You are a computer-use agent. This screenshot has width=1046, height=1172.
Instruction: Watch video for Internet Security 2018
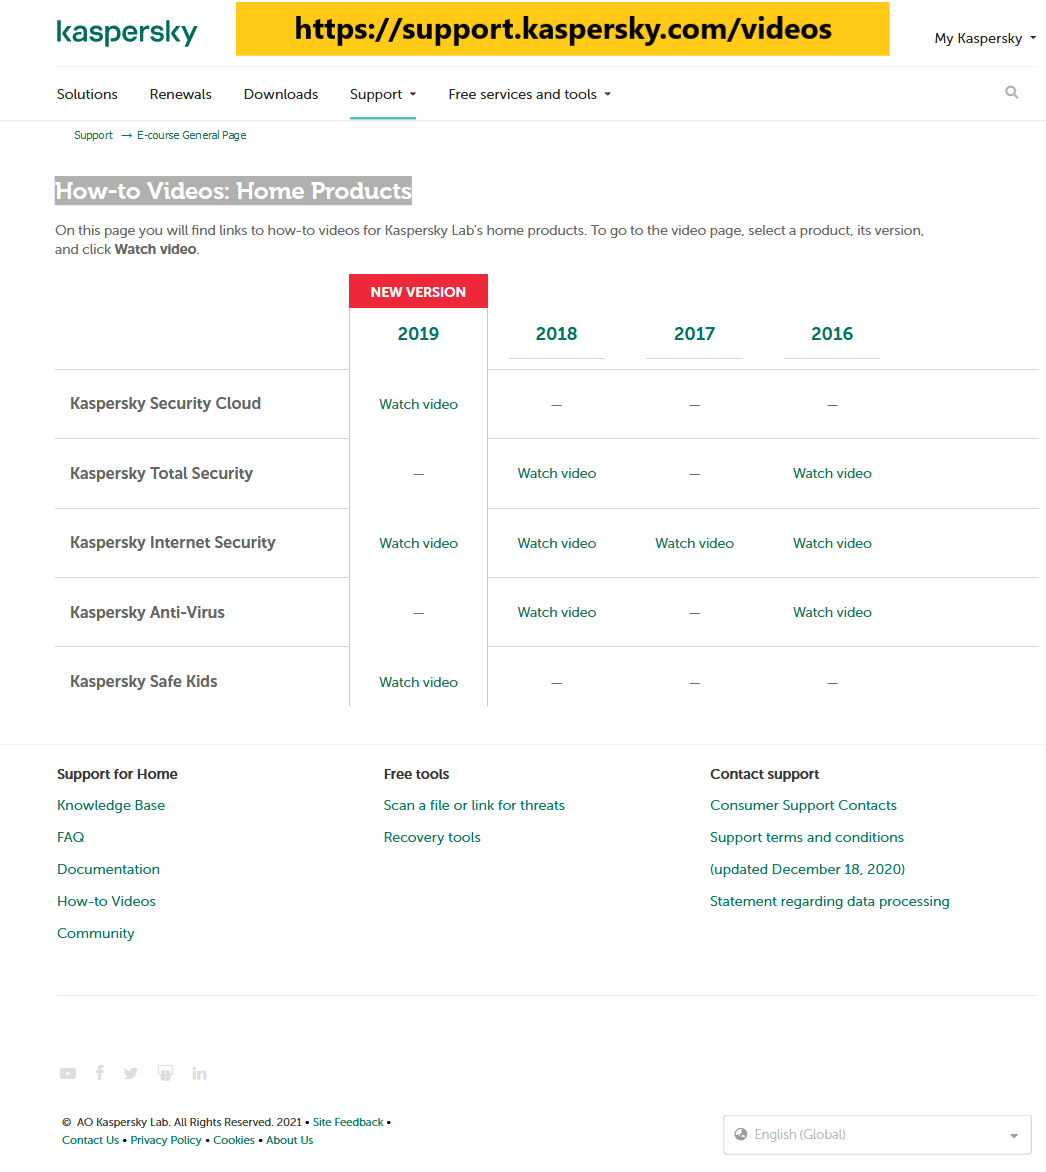click(x=557, y=543)
